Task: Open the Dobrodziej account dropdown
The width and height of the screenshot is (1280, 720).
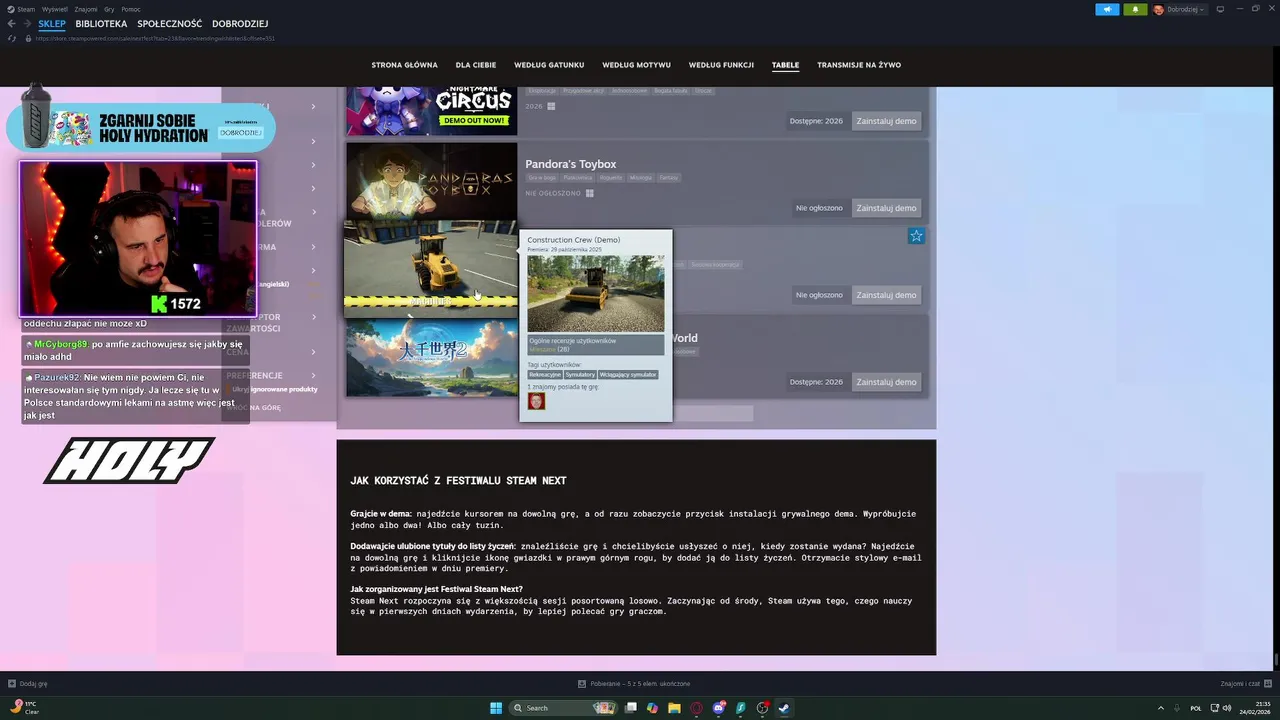Action: (1179, 9)
